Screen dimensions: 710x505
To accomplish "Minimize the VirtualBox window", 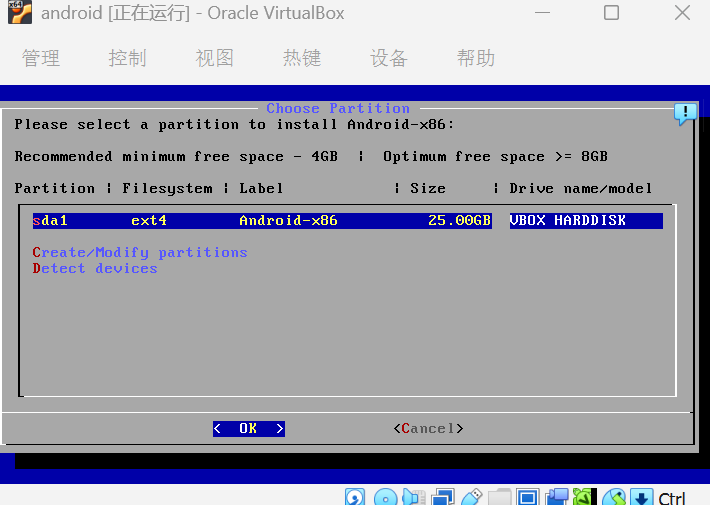I will pyautogui.click(x=542, y=13).
